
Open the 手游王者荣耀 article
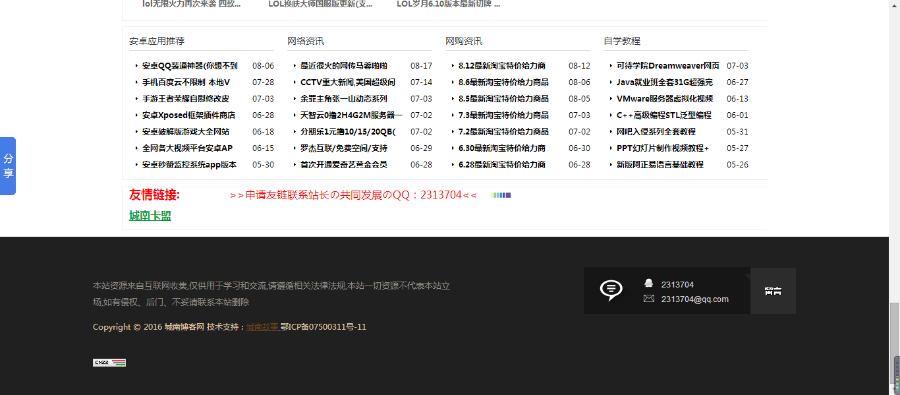[x=185, y=99]
